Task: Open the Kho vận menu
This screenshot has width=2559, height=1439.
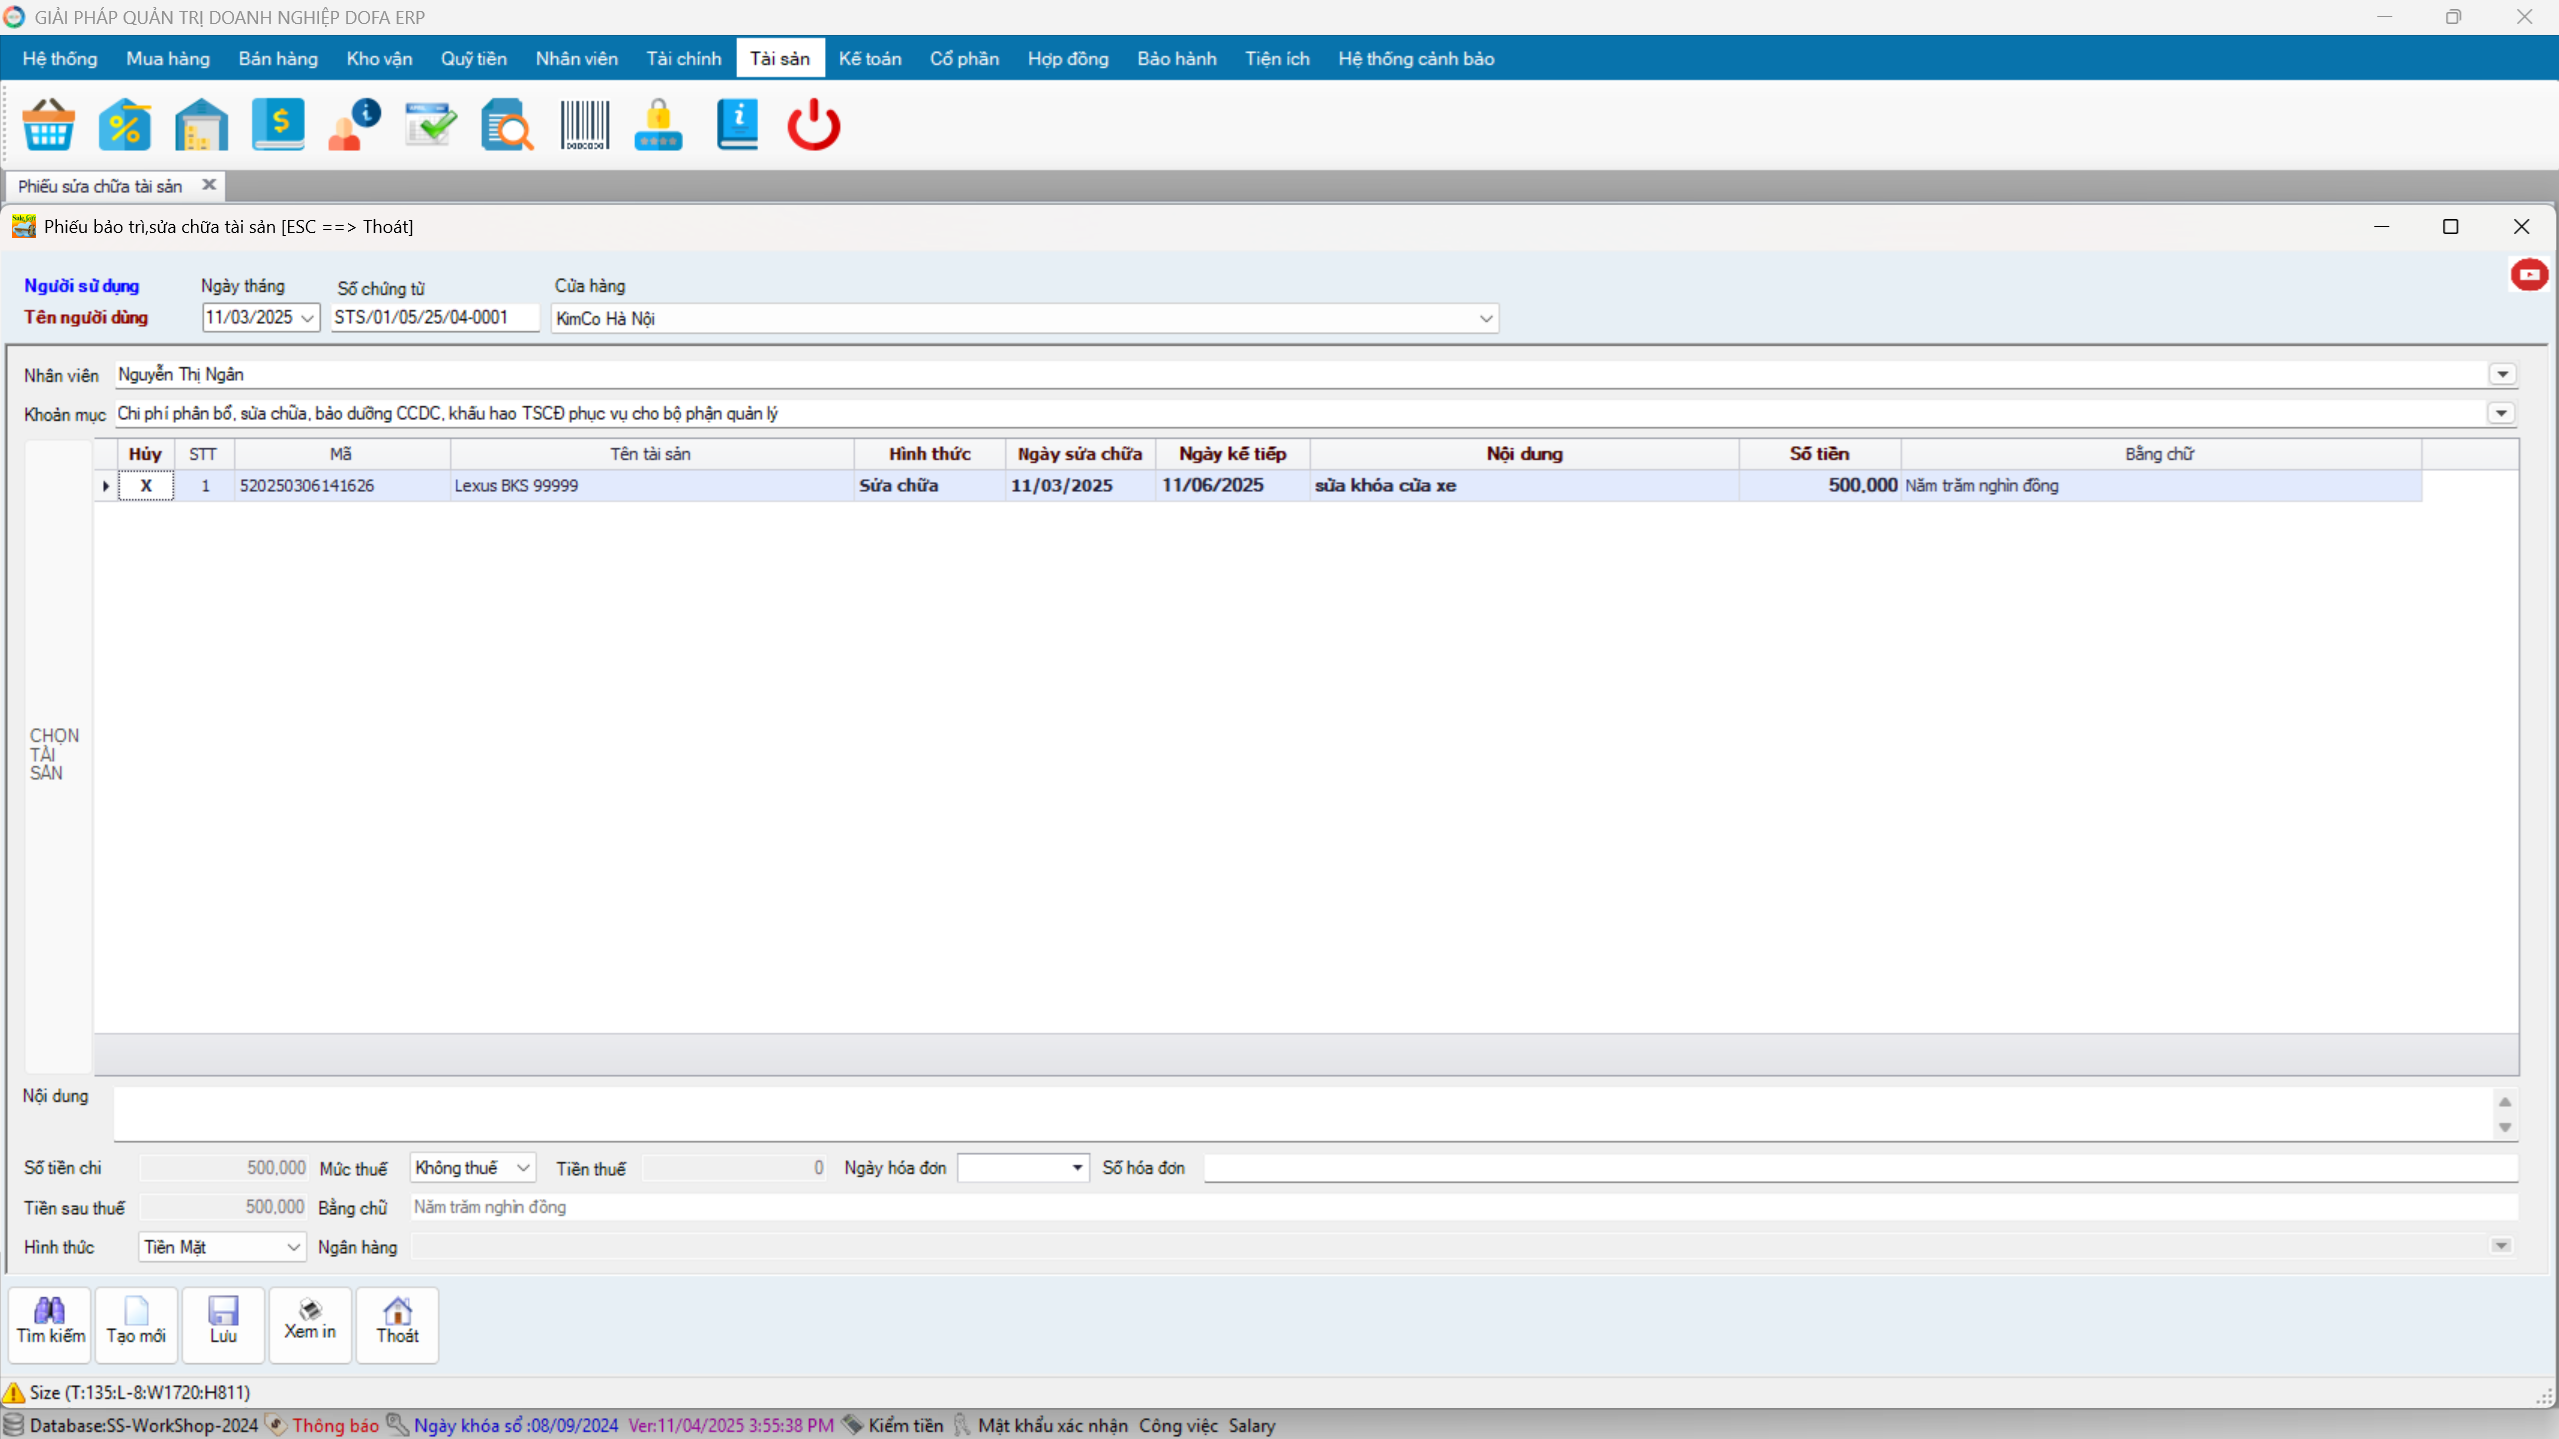Action: [x=379, y=58]
